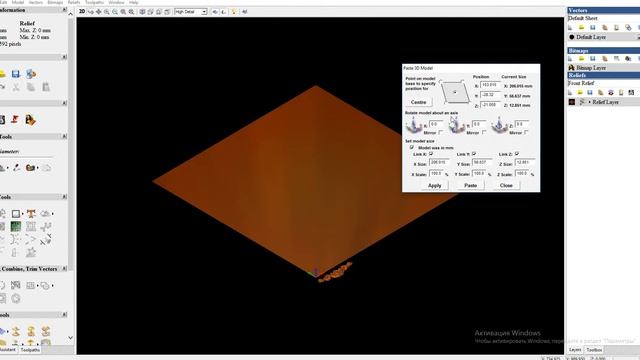Click the Front Relief label

click(x=581, y=83)
